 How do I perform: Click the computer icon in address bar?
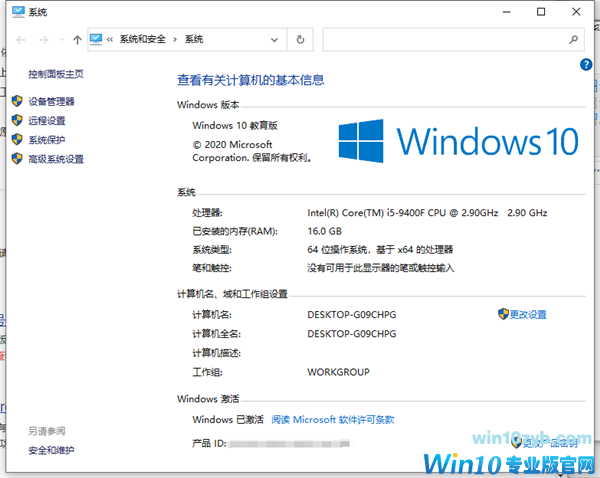click(96, 39)
